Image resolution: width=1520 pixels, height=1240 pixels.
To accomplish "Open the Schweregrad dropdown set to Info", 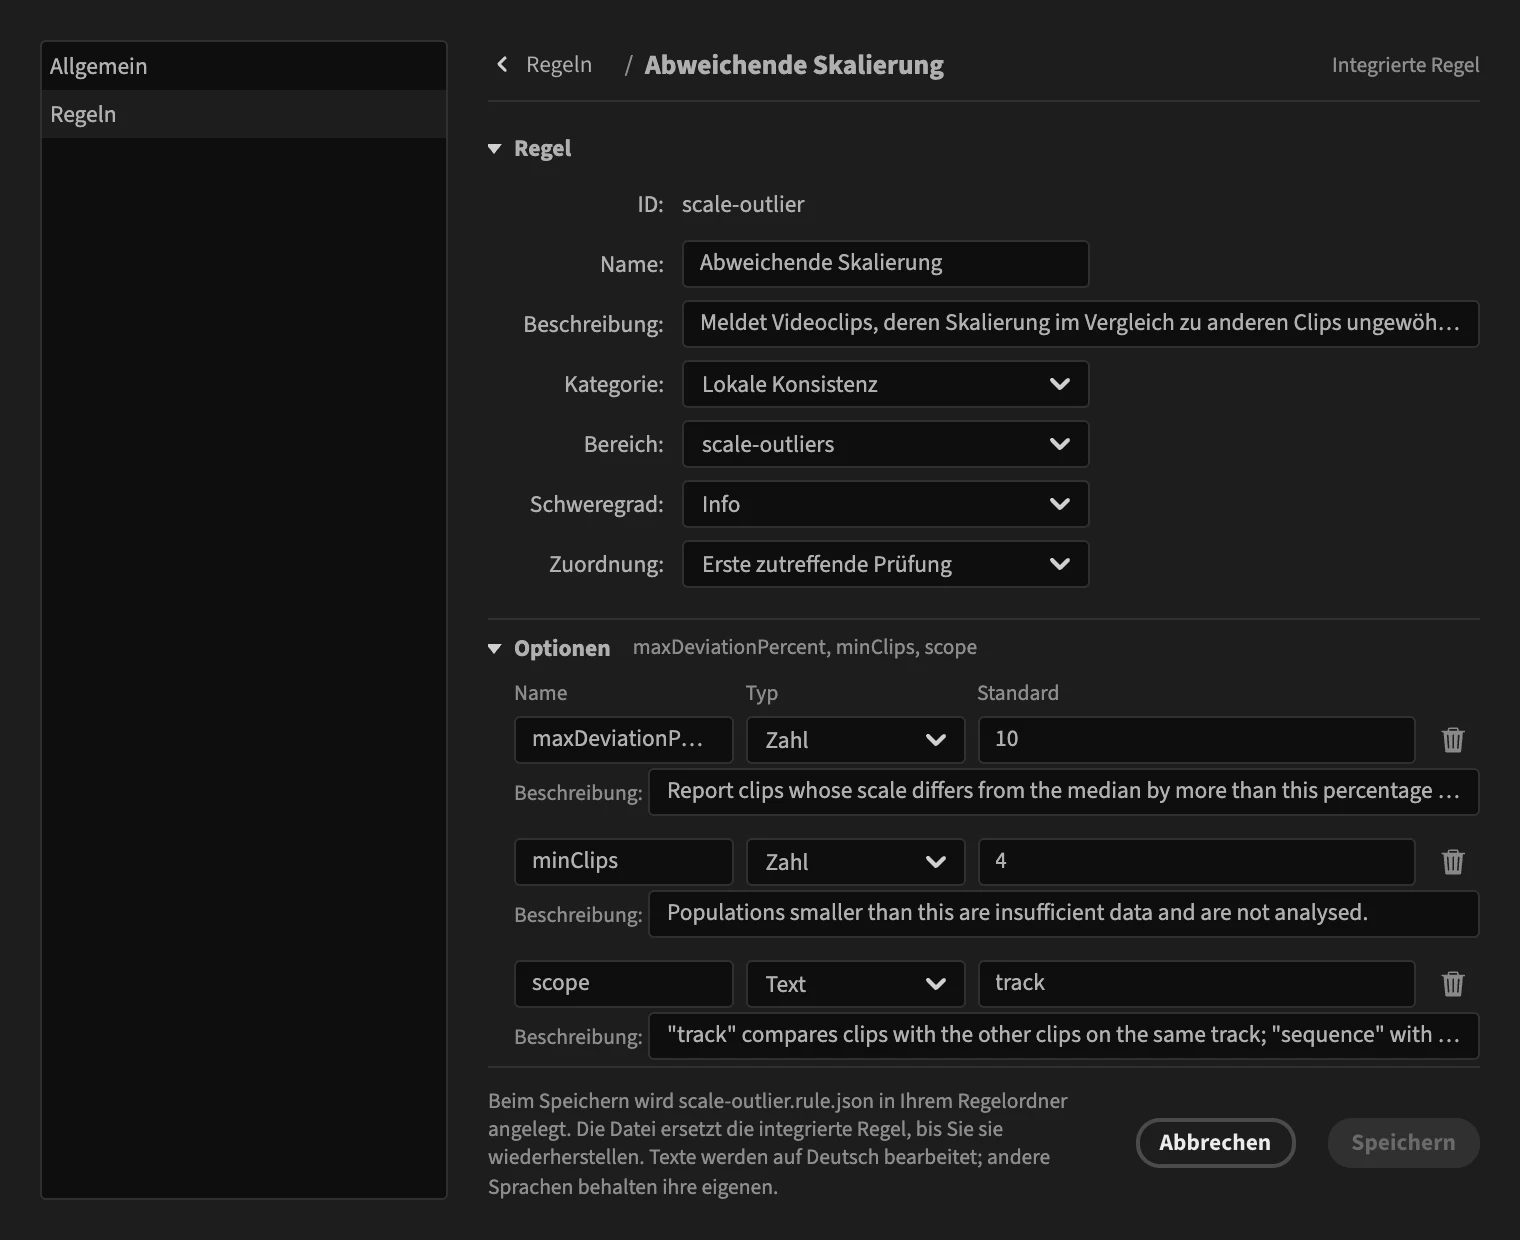I will pos(885,504).
